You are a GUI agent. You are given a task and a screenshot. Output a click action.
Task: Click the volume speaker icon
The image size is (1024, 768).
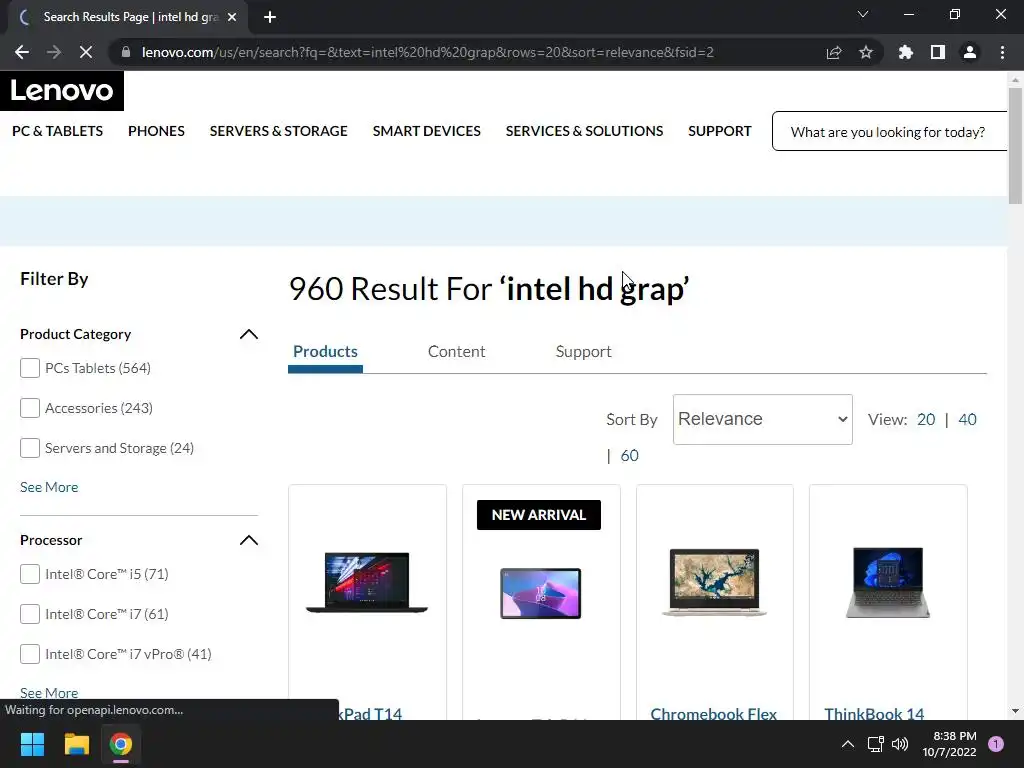pyautogui.click(x=900, y=744)
